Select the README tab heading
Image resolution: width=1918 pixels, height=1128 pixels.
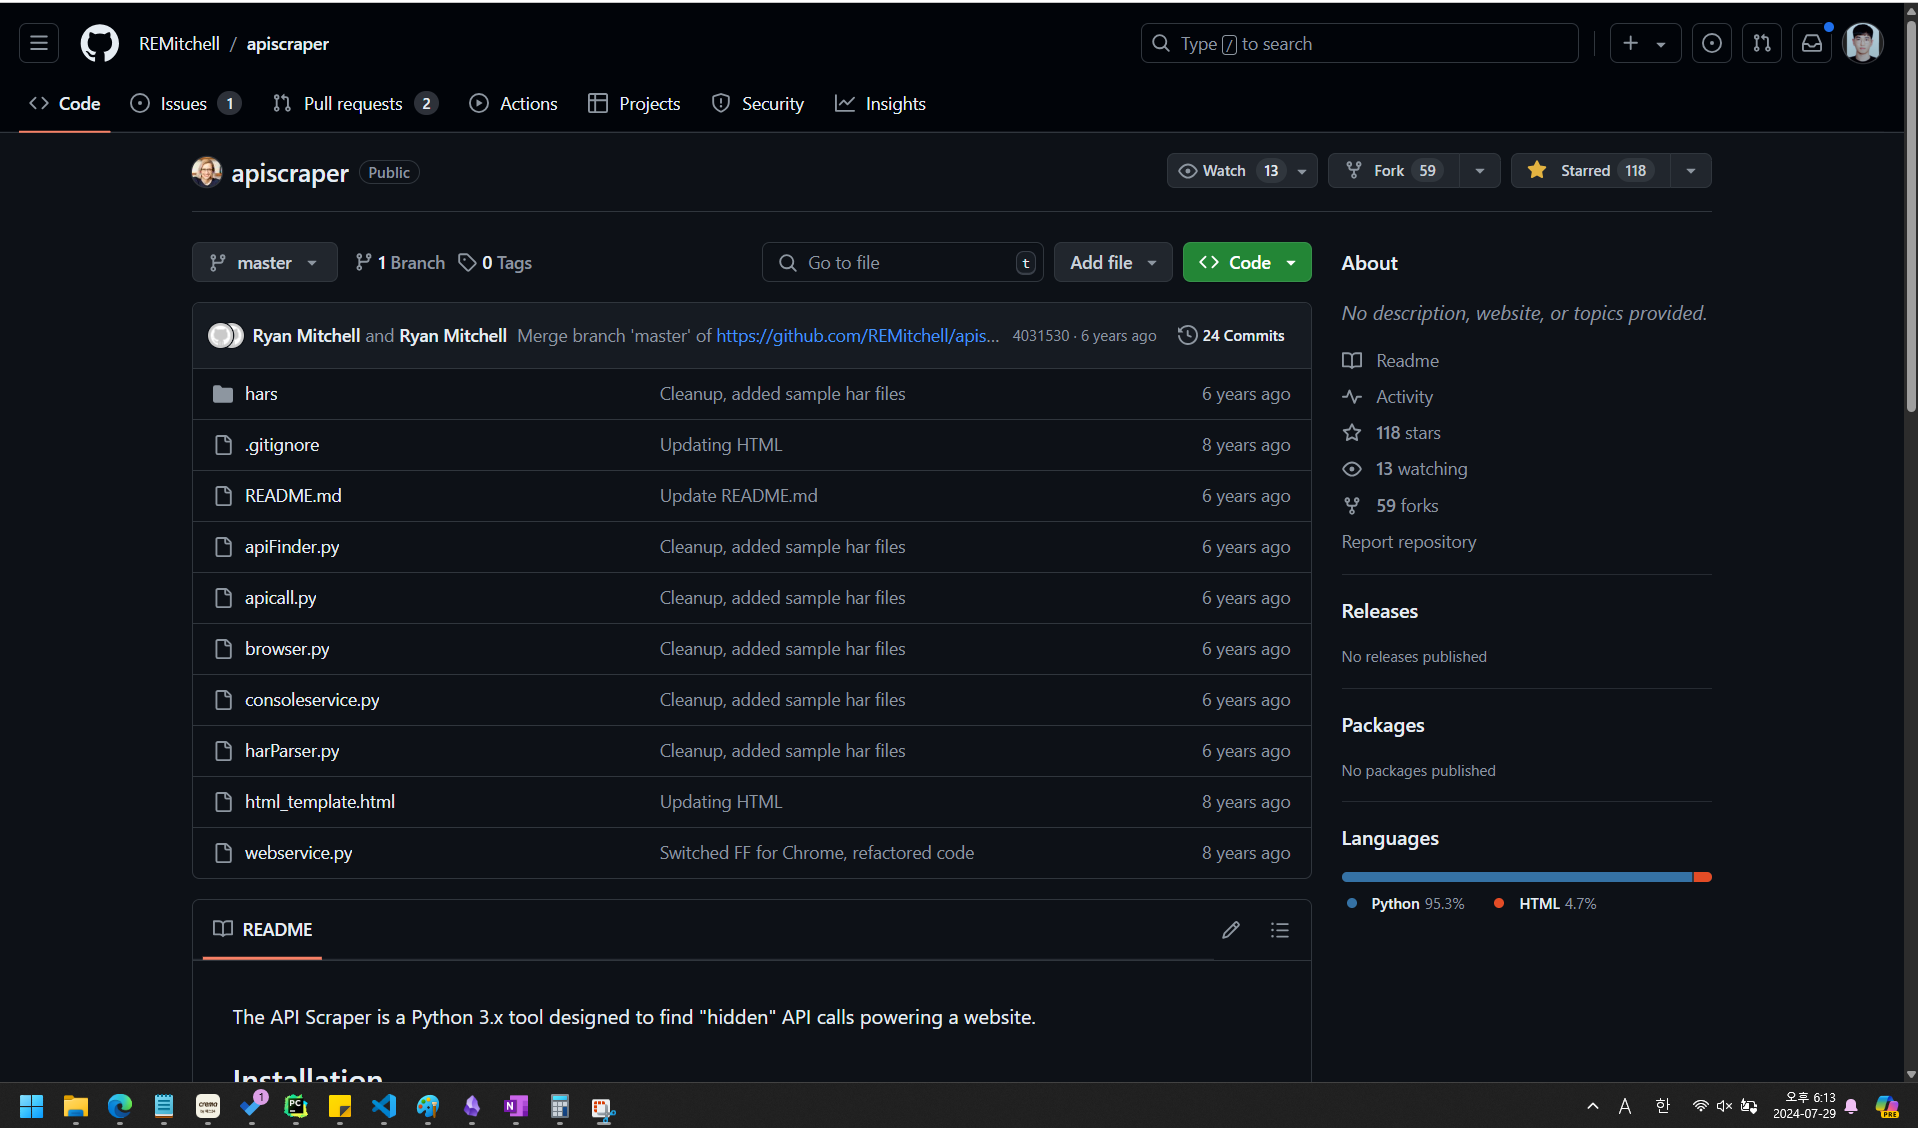click(x=263, y=930)
